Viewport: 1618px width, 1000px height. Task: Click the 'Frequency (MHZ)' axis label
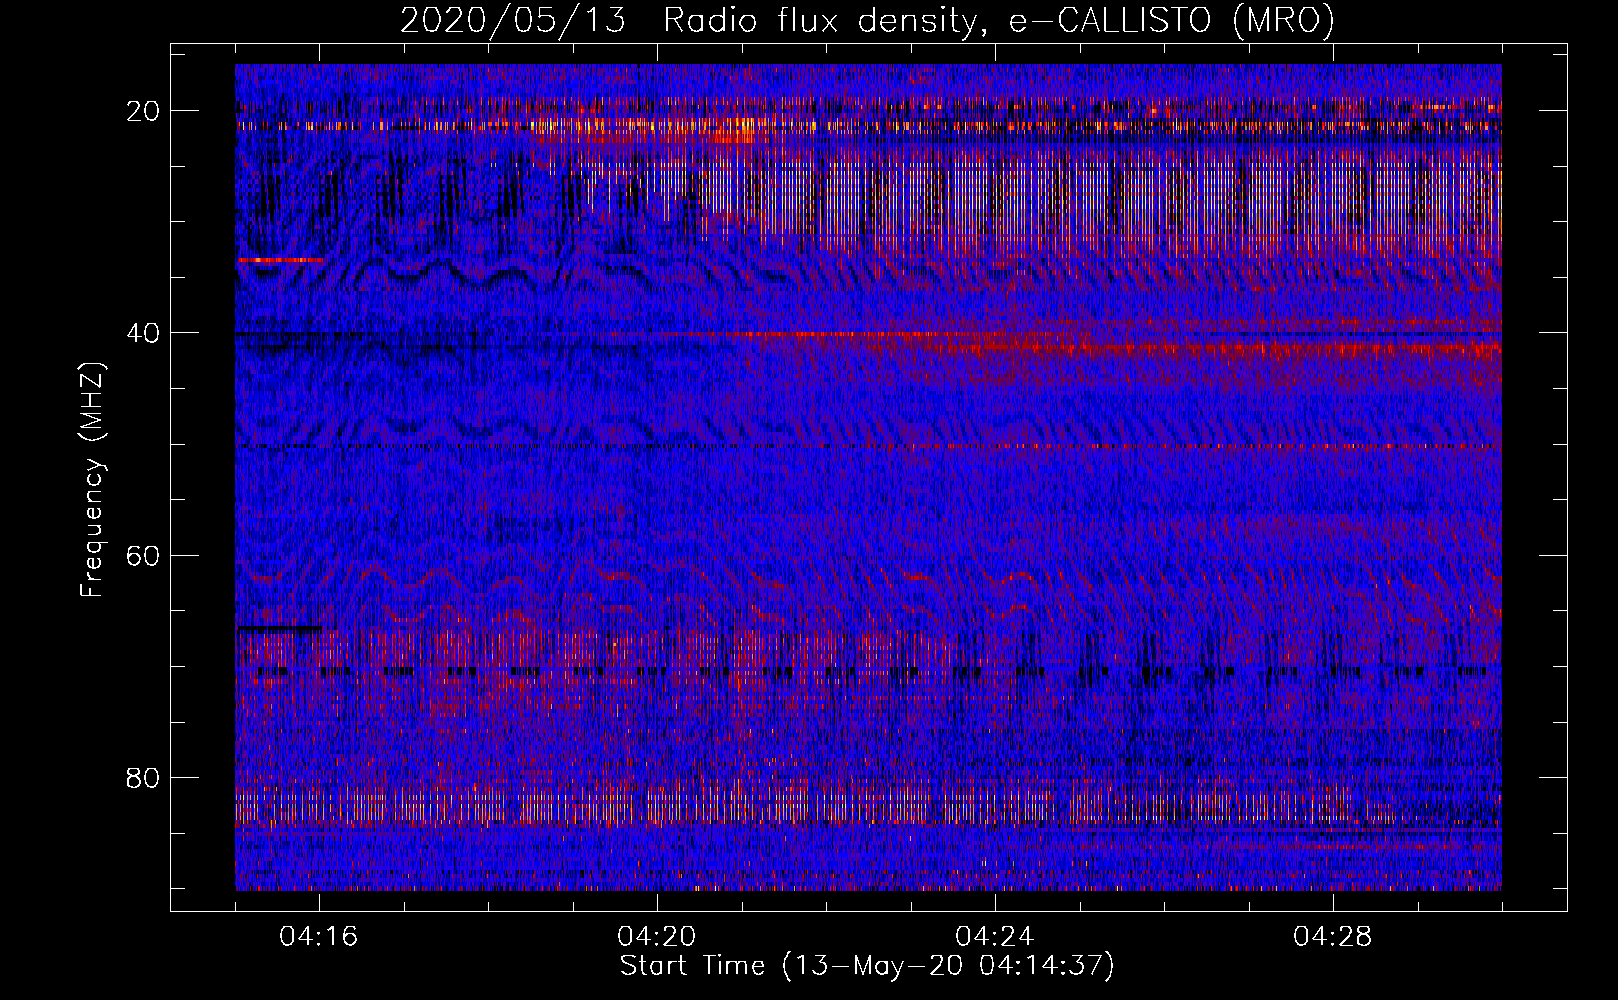point(92,480)
